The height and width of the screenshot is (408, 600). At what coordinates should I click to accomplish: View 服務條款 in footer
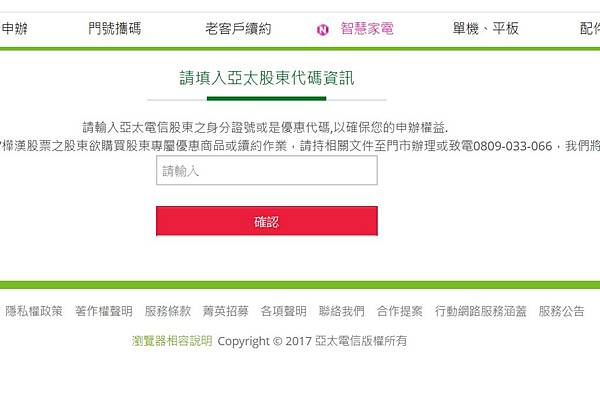[168, 311]
